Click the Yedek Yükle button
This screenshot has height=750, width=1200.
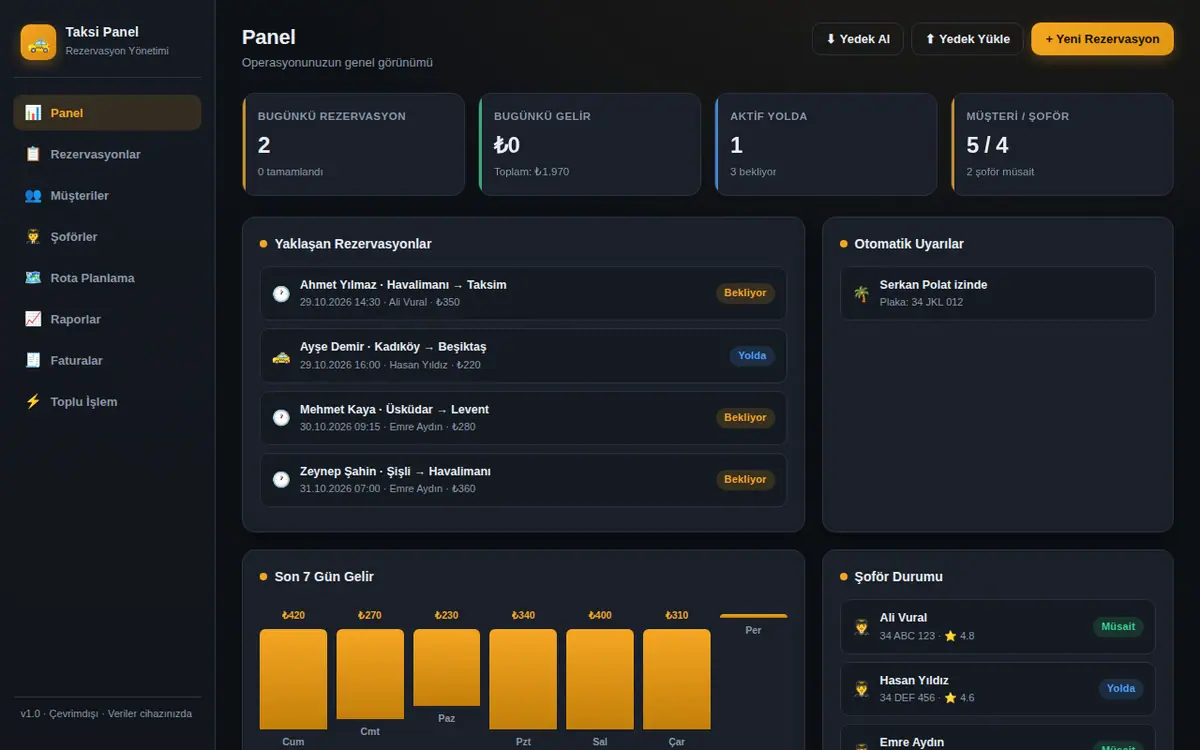[x=967, y=39]
